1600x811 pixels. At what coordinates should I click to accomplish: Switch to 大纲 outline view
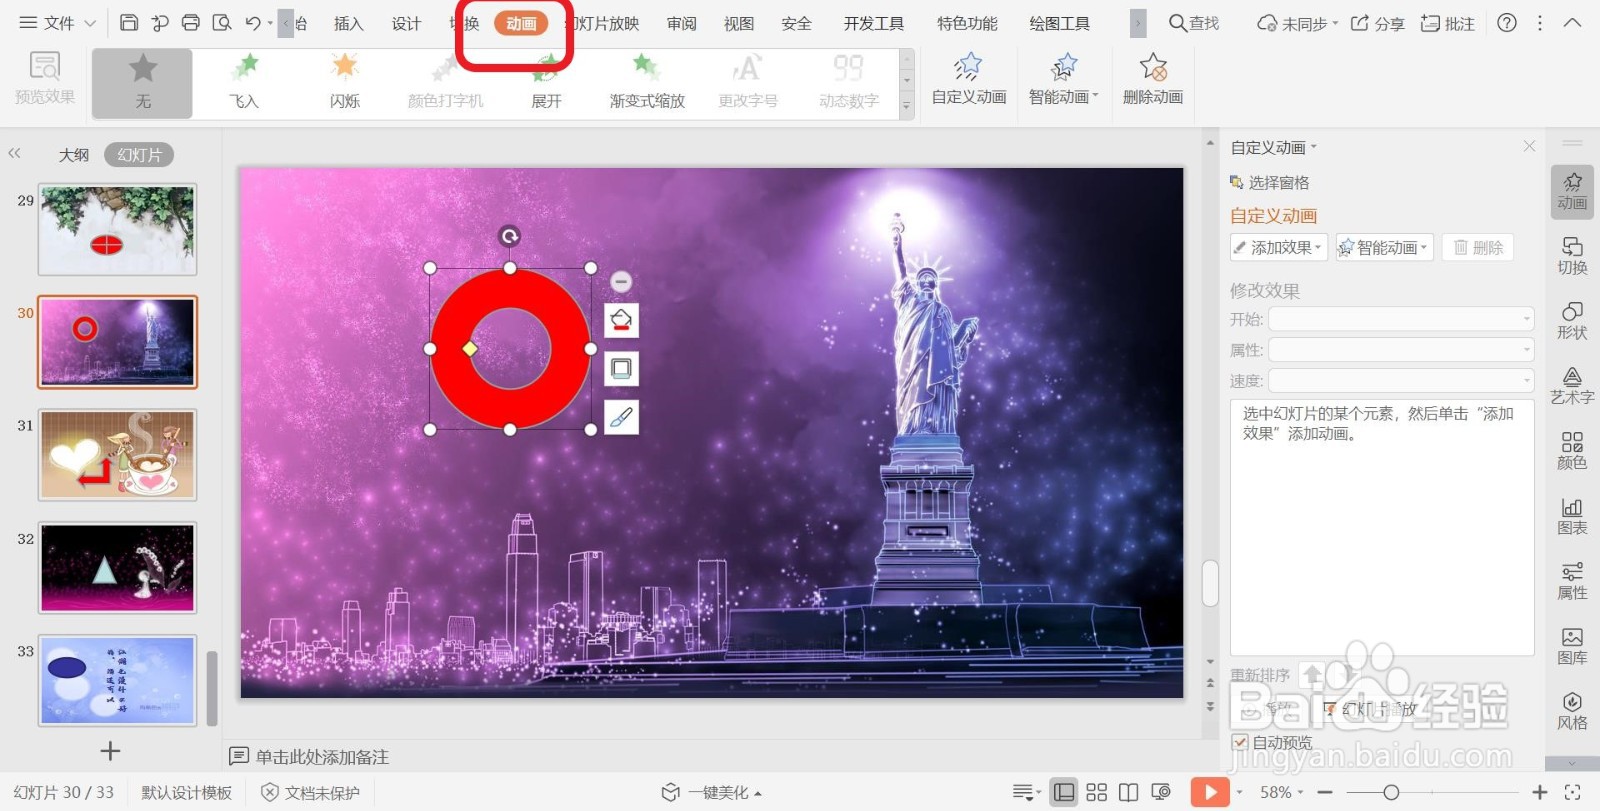click(x=74, y=155)
